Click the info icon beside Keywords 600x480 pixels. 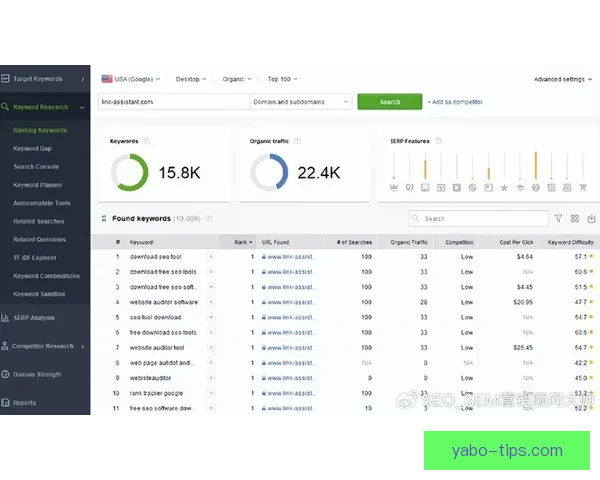[147, 141]
